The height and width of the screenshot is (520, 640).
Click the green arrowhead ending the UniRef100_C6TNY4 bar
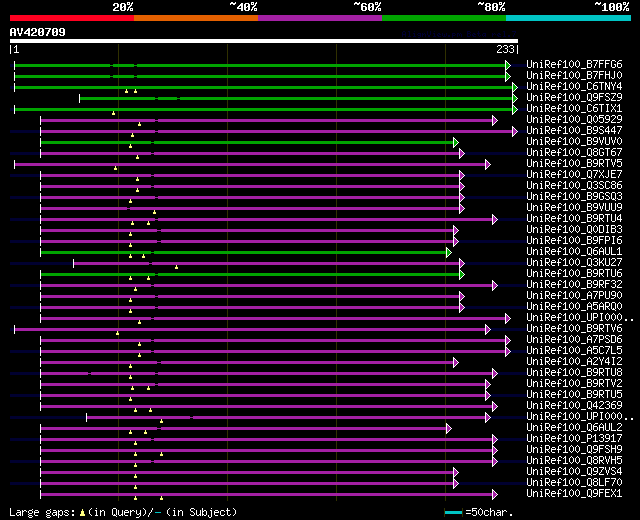(x=515, y=87)
